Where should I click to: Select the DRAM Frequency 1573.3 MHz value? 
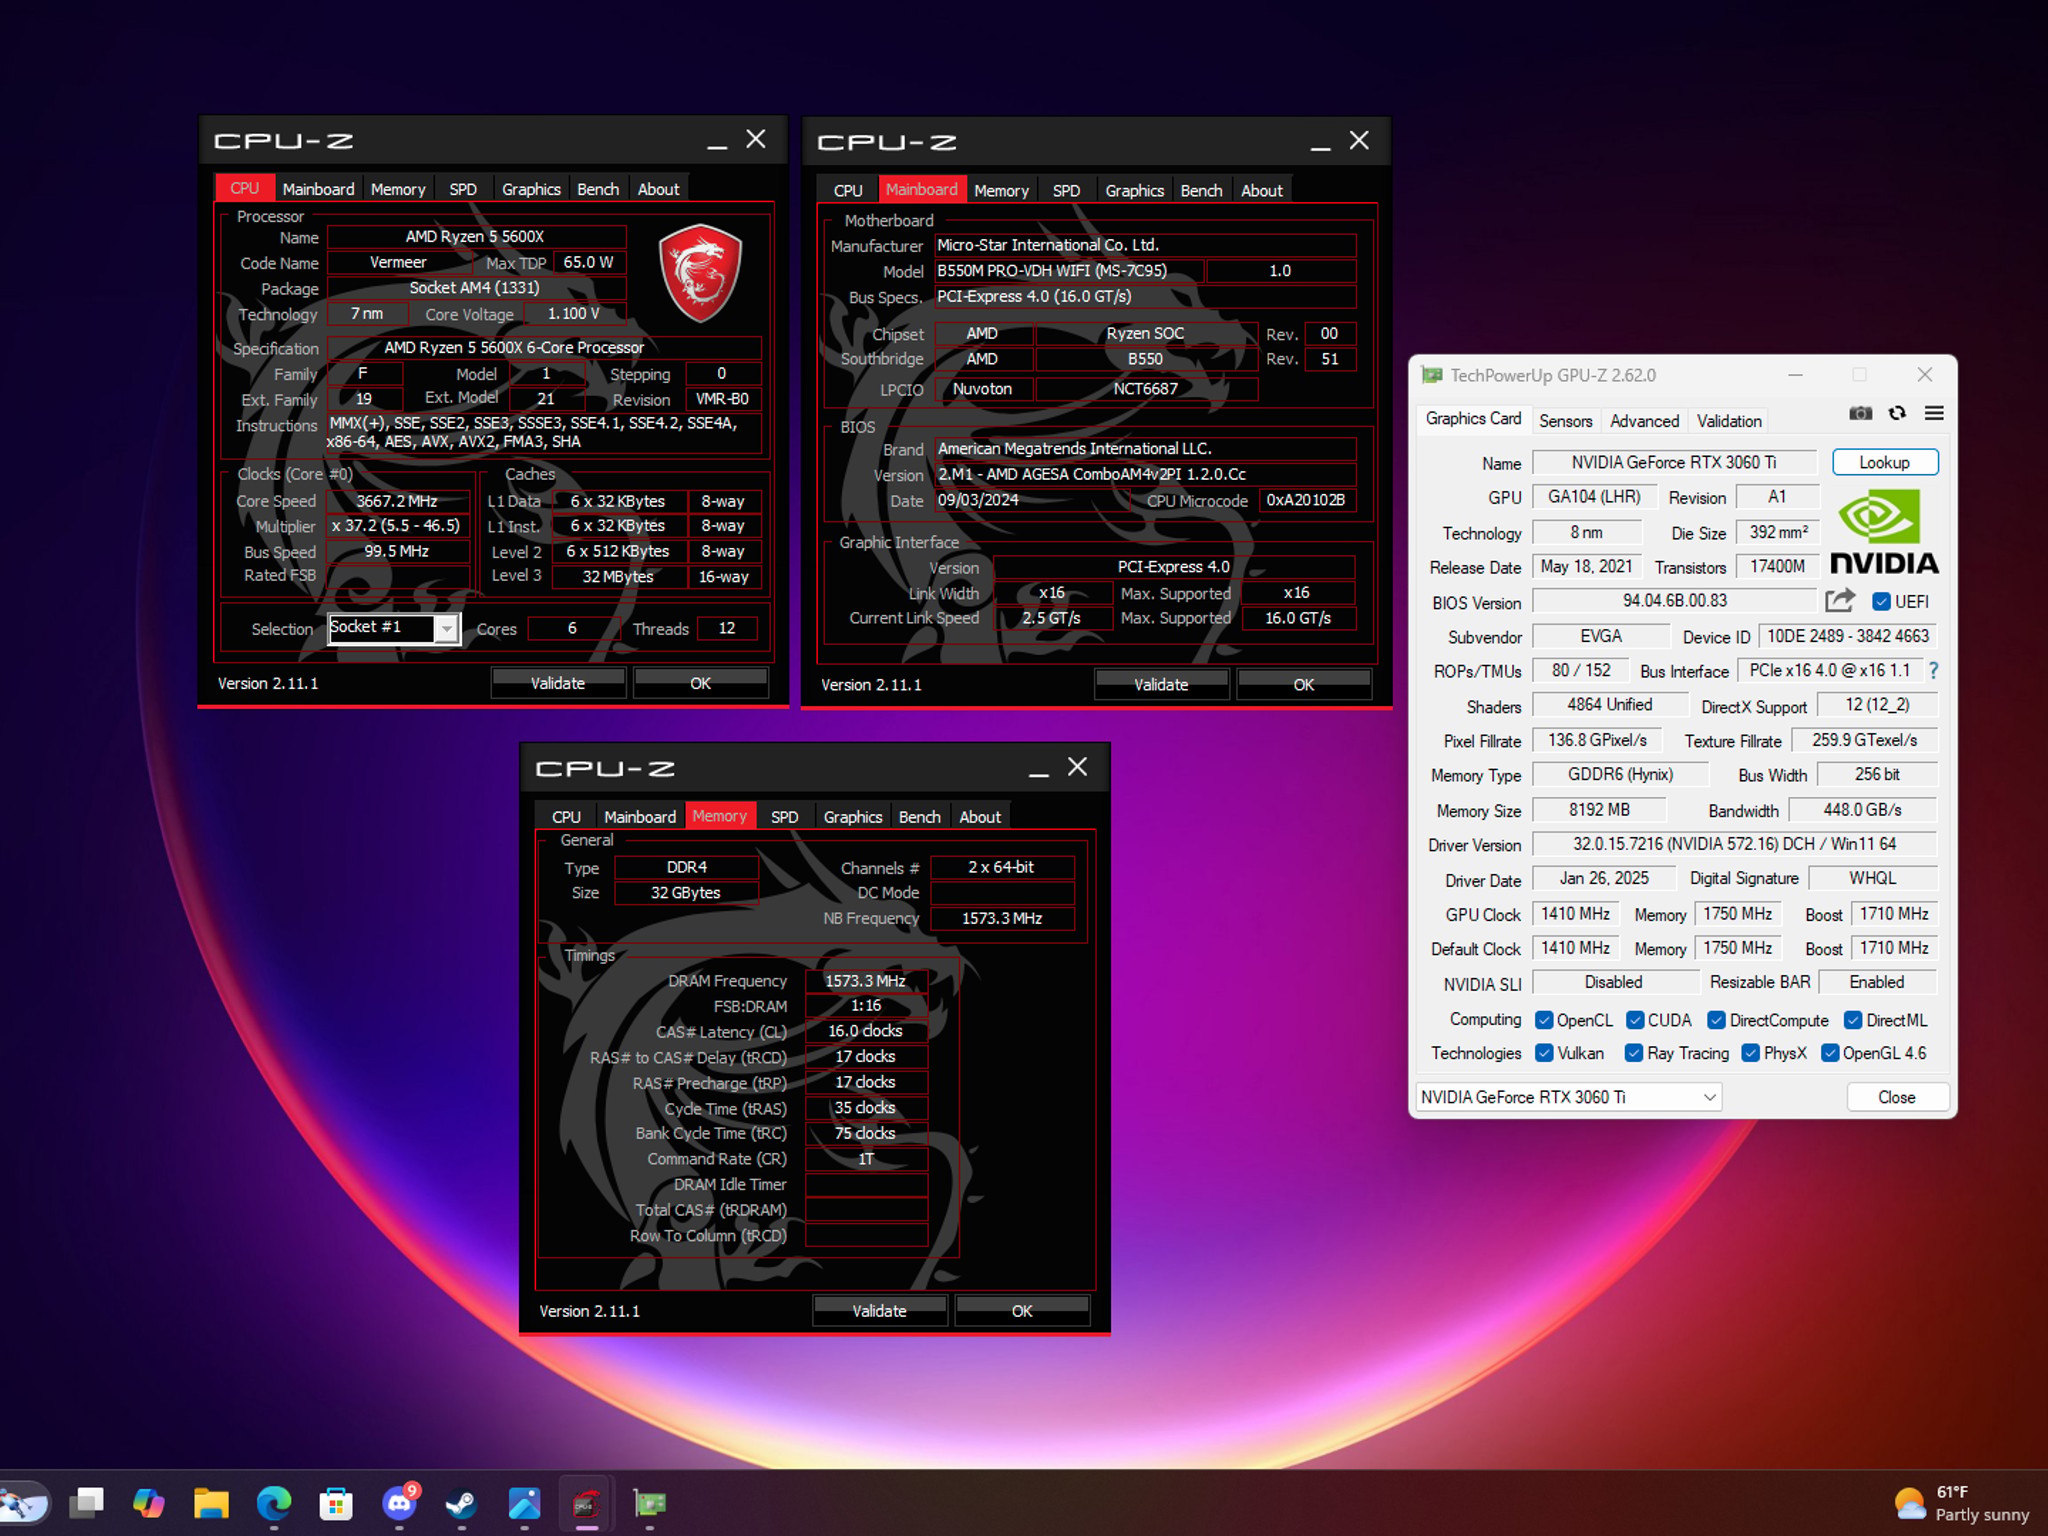(866, 981)
